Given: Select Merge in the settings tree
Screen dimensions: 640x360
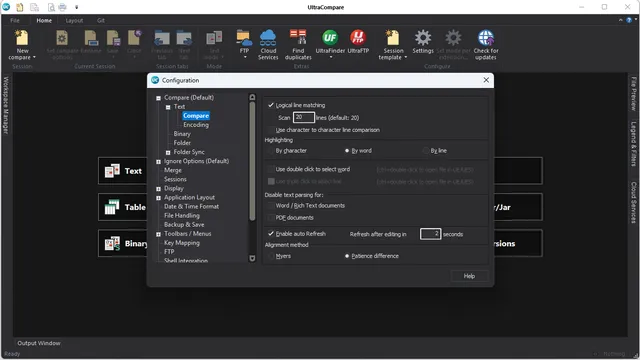Looking at the screenshot, I should (x=173, y=170).
